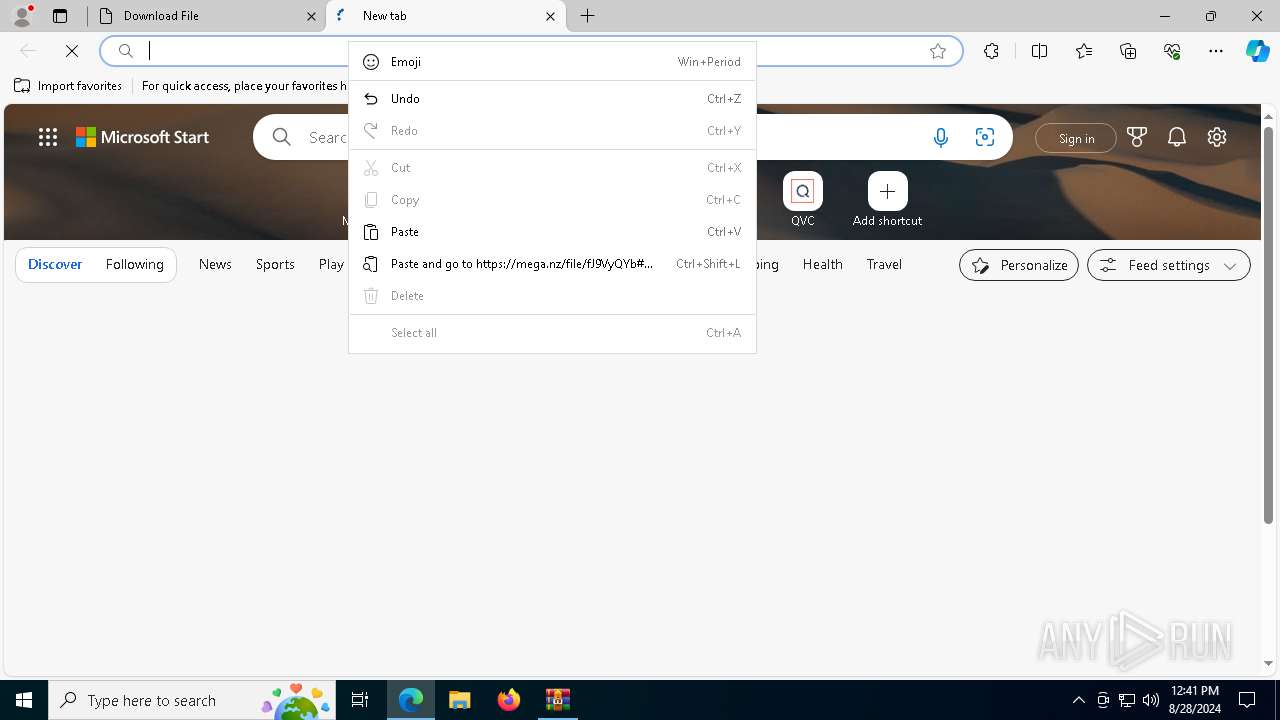The image size is (1280, 720).
Task: Open a new tab with the plus button
Action: click(x=588, y=16)
